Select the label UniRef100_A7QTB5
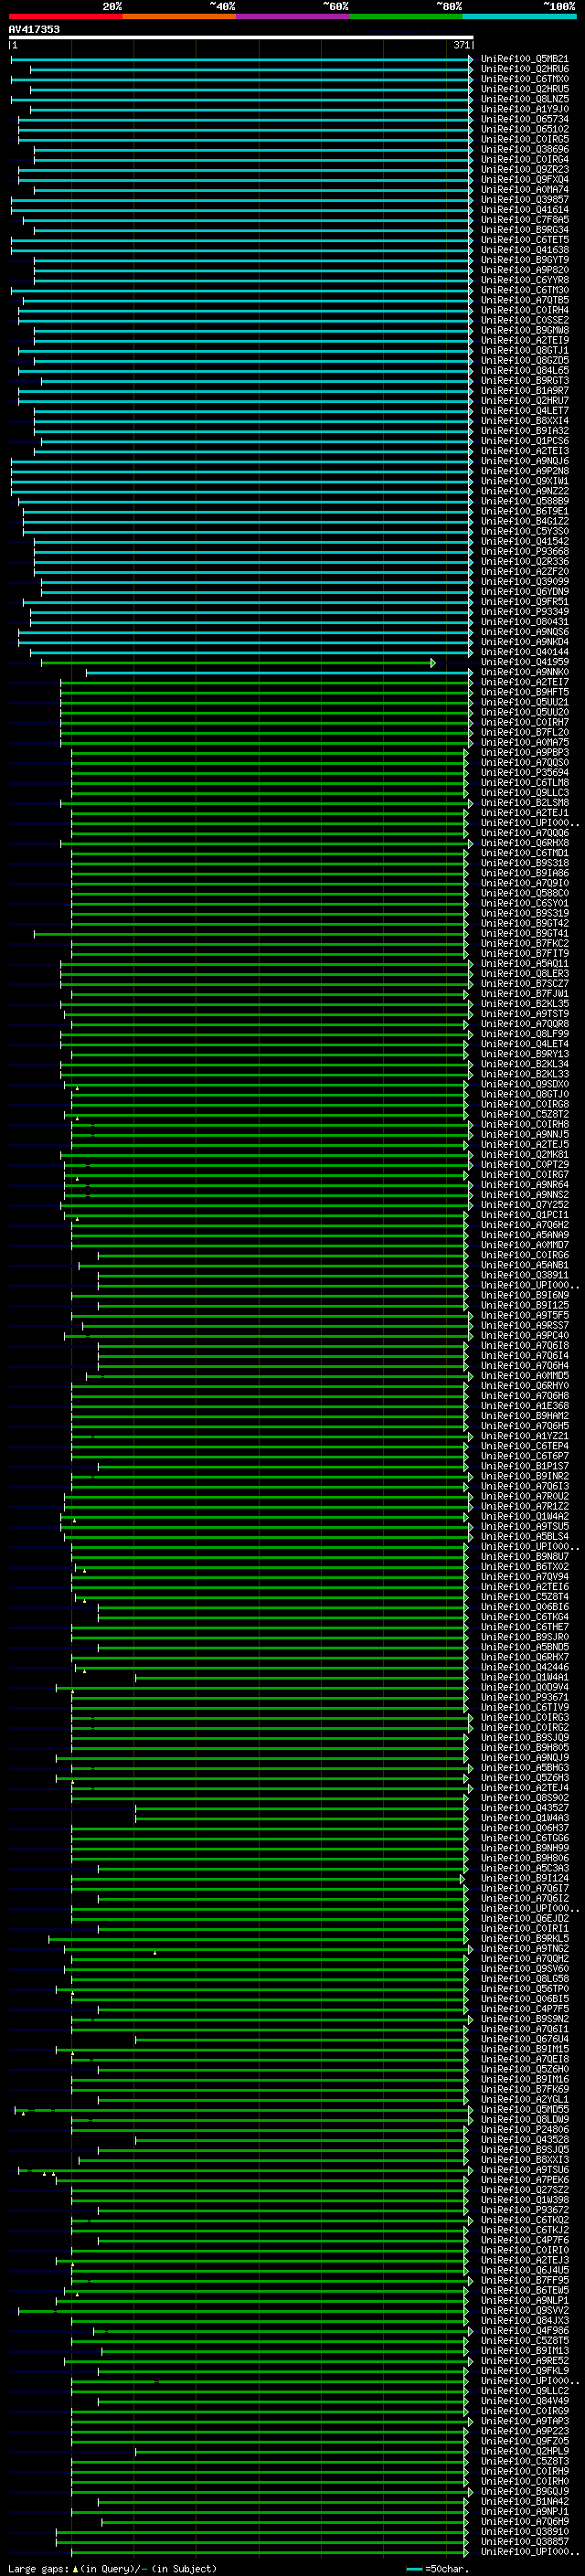 tap(525, 300)
